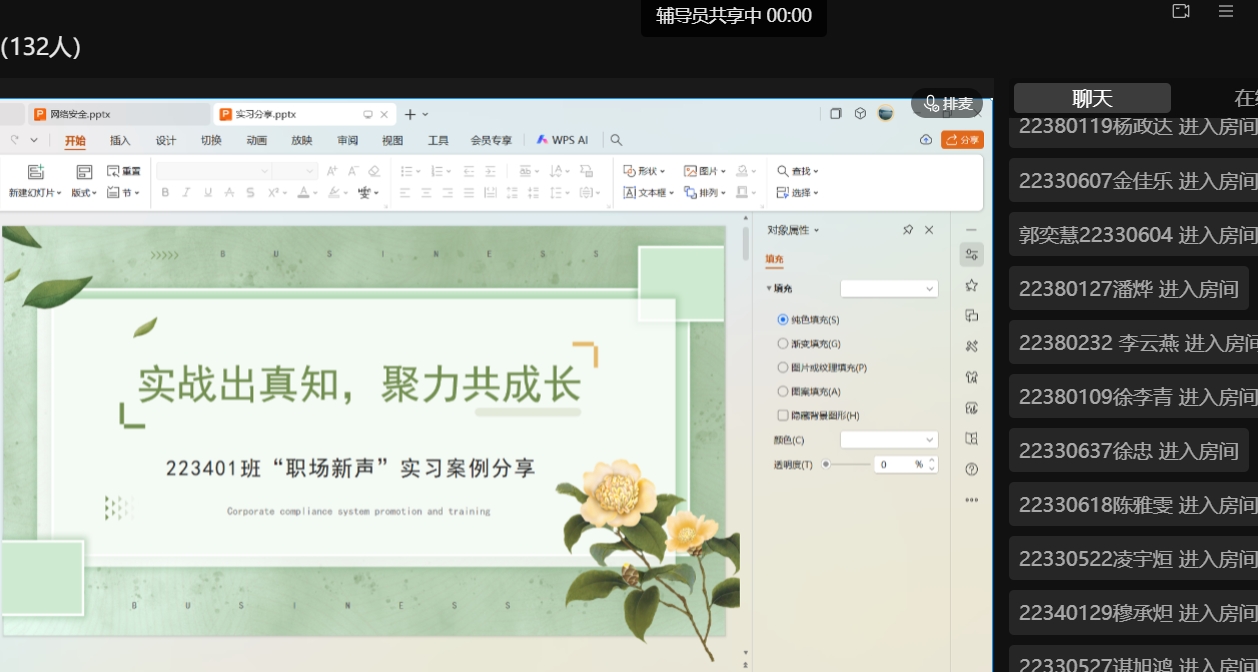This screenshot has width=1258, height=672.
Task: Open the 网络安全.pptx document tab
Action: (80, 114)
